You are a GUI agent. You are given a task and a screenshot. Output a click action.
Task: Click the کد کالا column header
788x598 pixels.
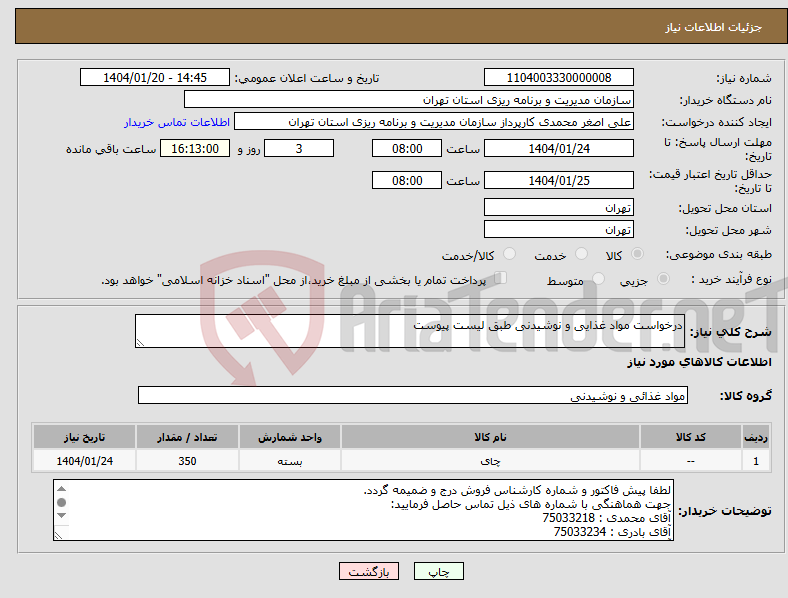[691, 437]
